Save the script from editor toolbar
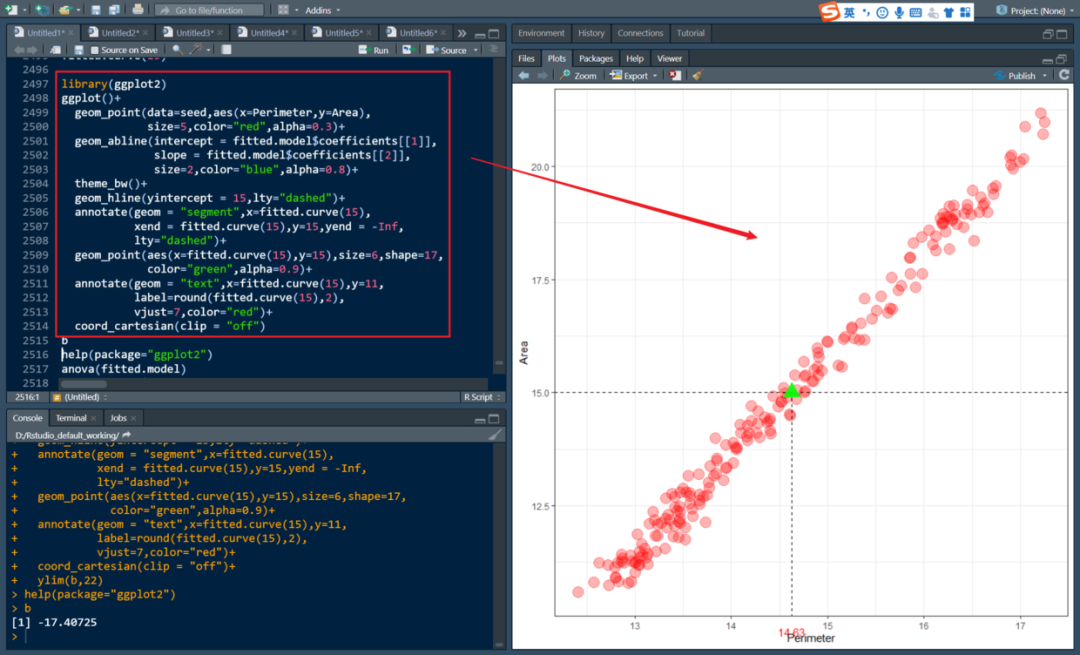 [x=79, y=50]
